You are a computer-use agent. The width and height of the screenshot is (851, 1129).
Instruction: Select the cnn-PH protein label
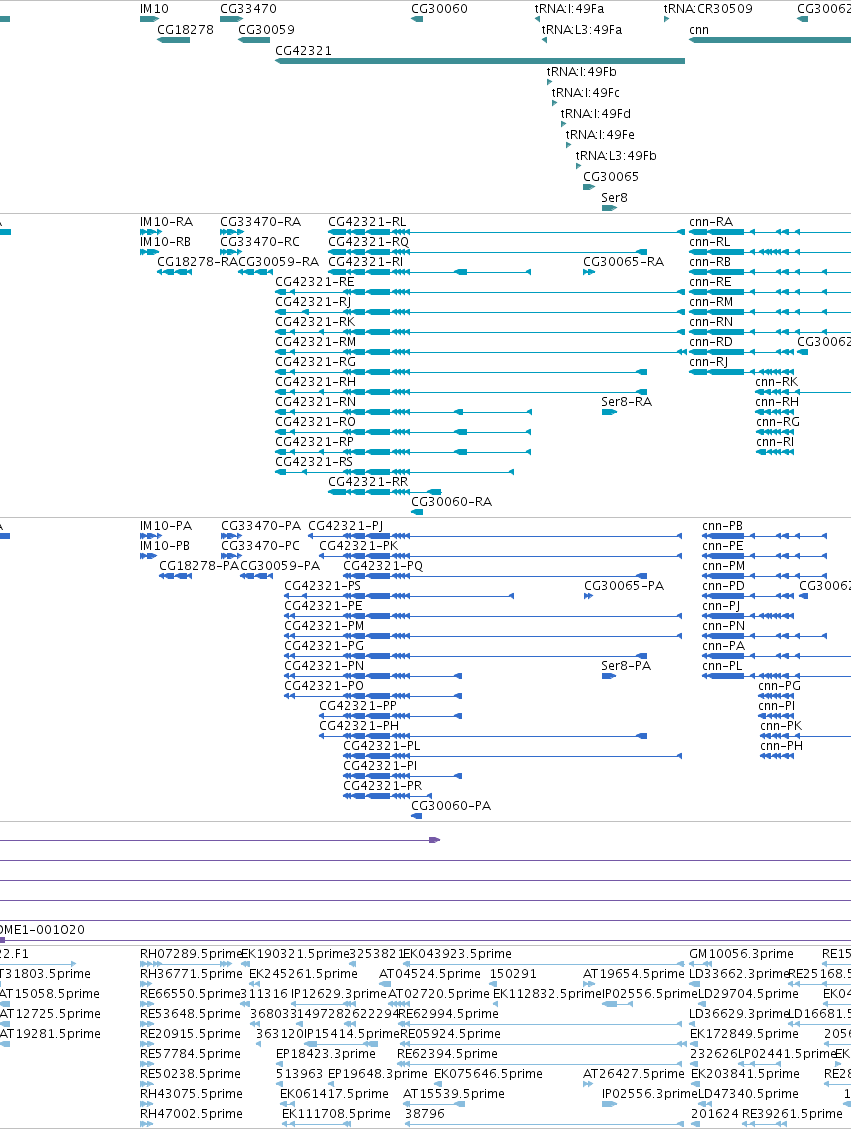(x=781, y=746)
